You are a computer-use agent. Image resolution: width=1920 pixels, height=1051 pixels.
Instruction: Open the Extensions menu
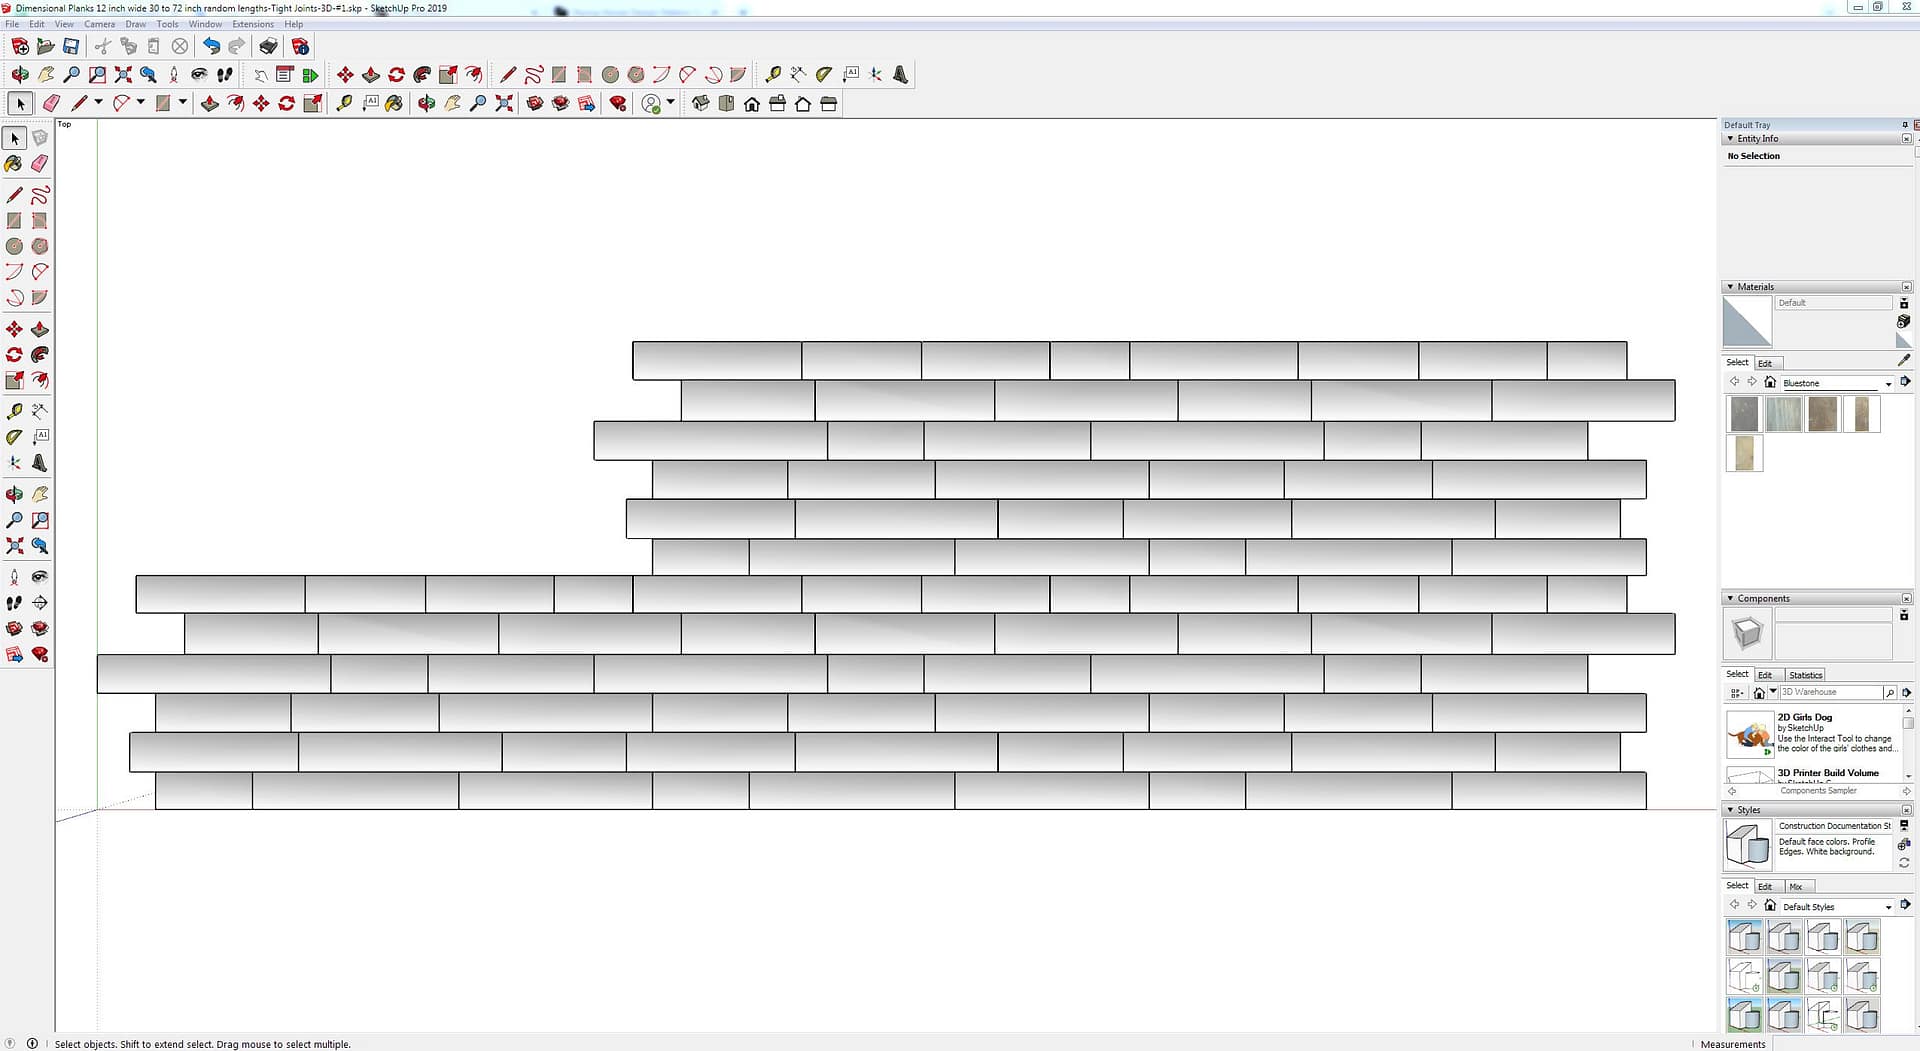pyautogui.click(x=252, y=24)
